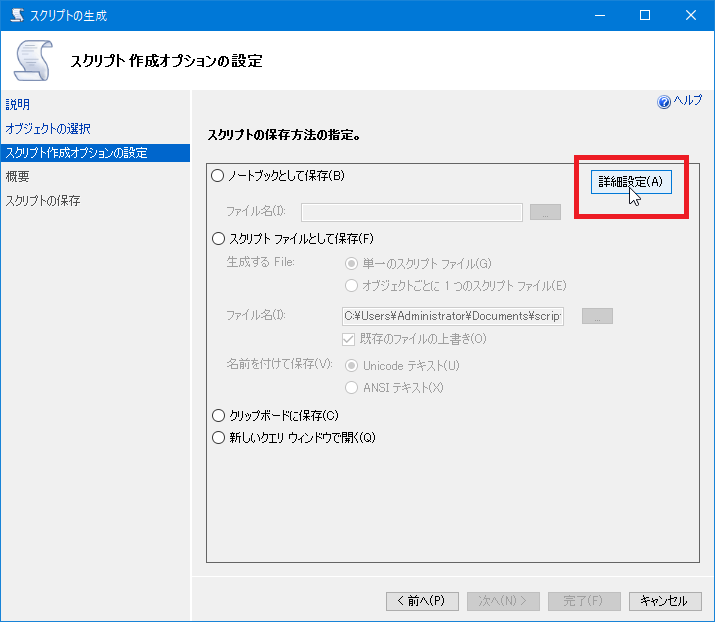Open 詳細設定 advanced options
Screen dimensions: 715x622
coord(630,182)
